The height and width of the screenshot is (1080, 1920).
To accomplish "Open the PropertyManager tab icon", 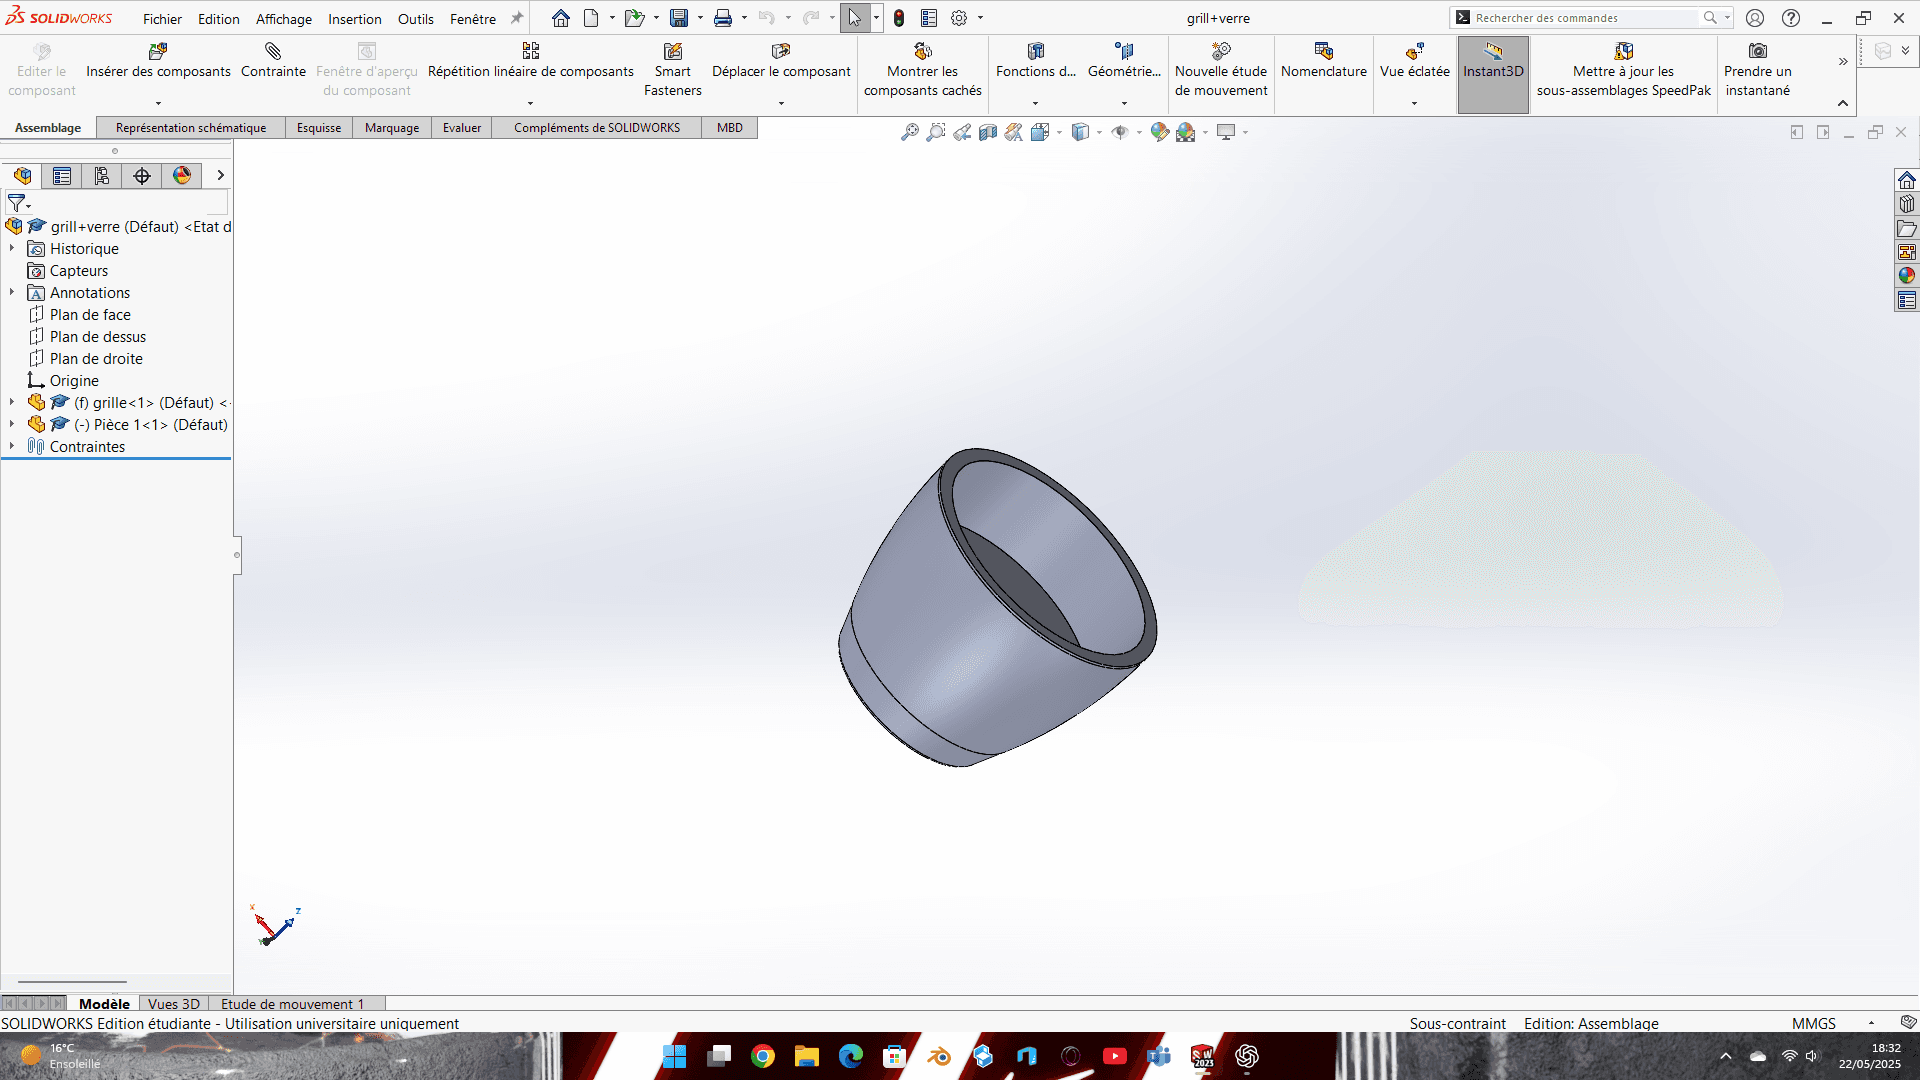I will tap(62, 176).
